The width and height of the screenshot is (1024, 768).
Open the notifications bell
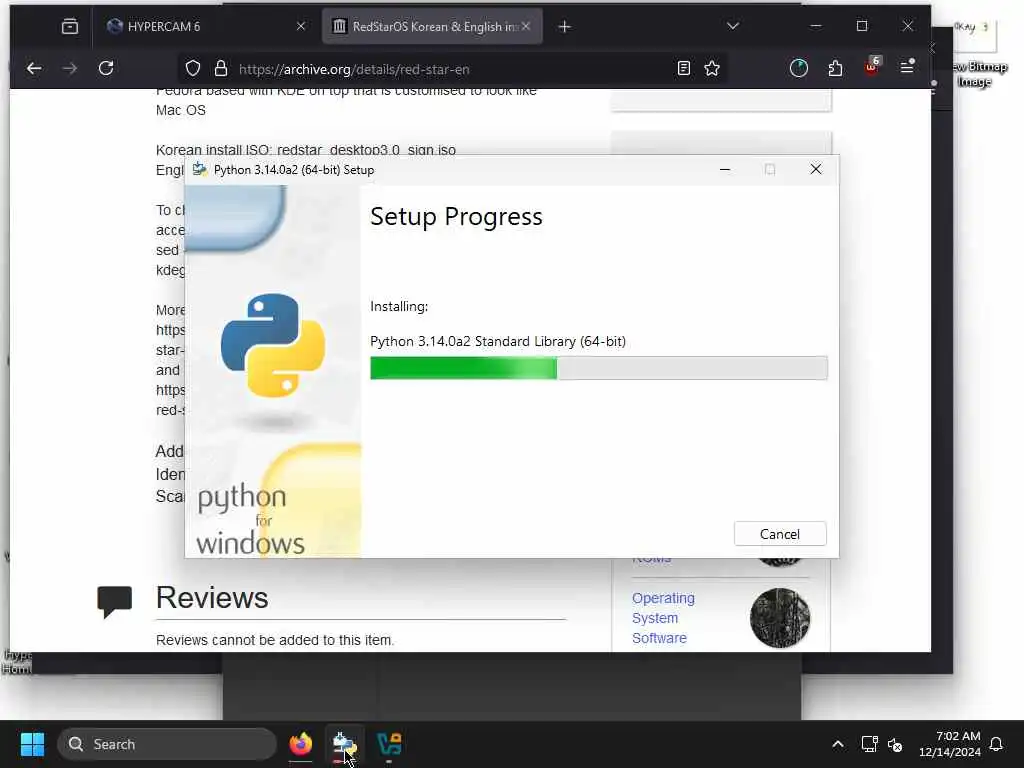coord(997,744)
